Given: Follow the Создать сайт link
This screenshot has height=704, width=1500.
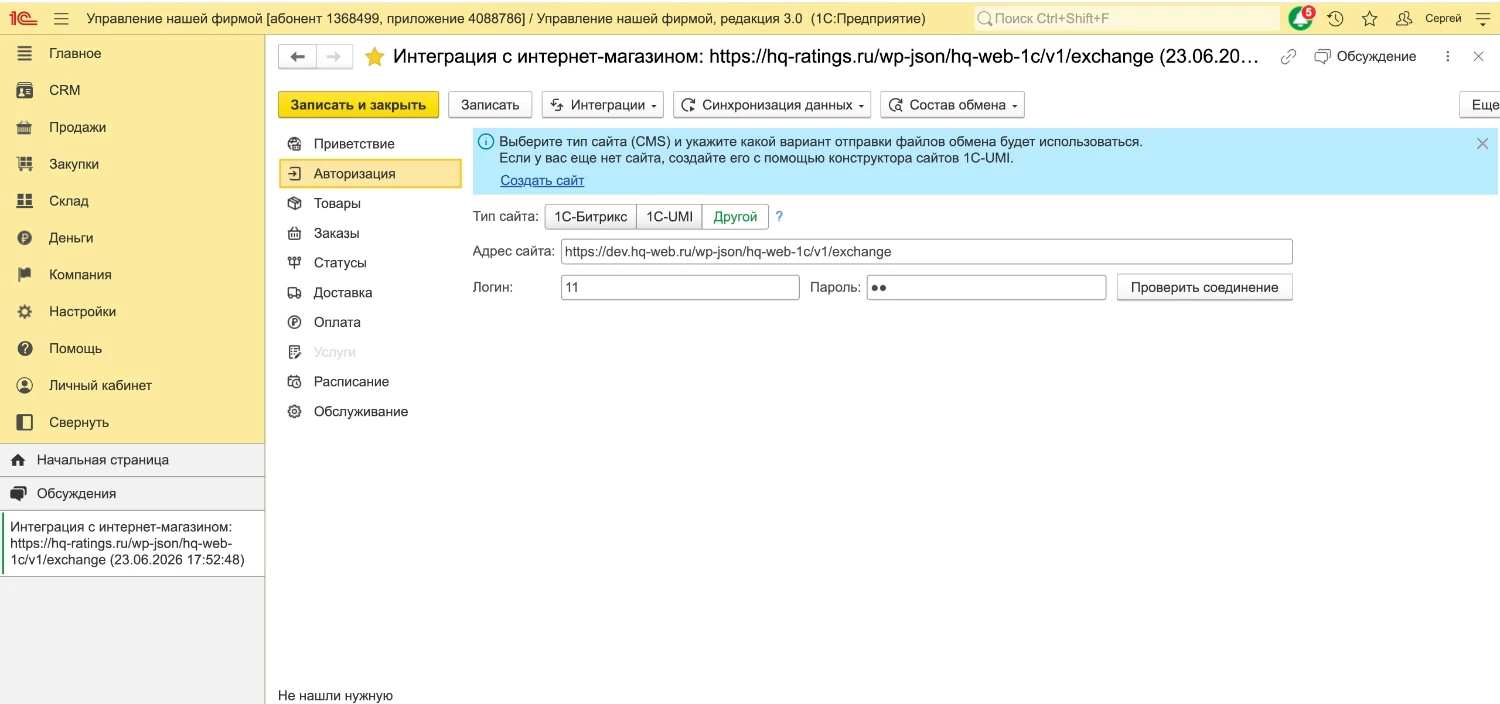Looking at the screenshot, I should (x=542, y=181).
